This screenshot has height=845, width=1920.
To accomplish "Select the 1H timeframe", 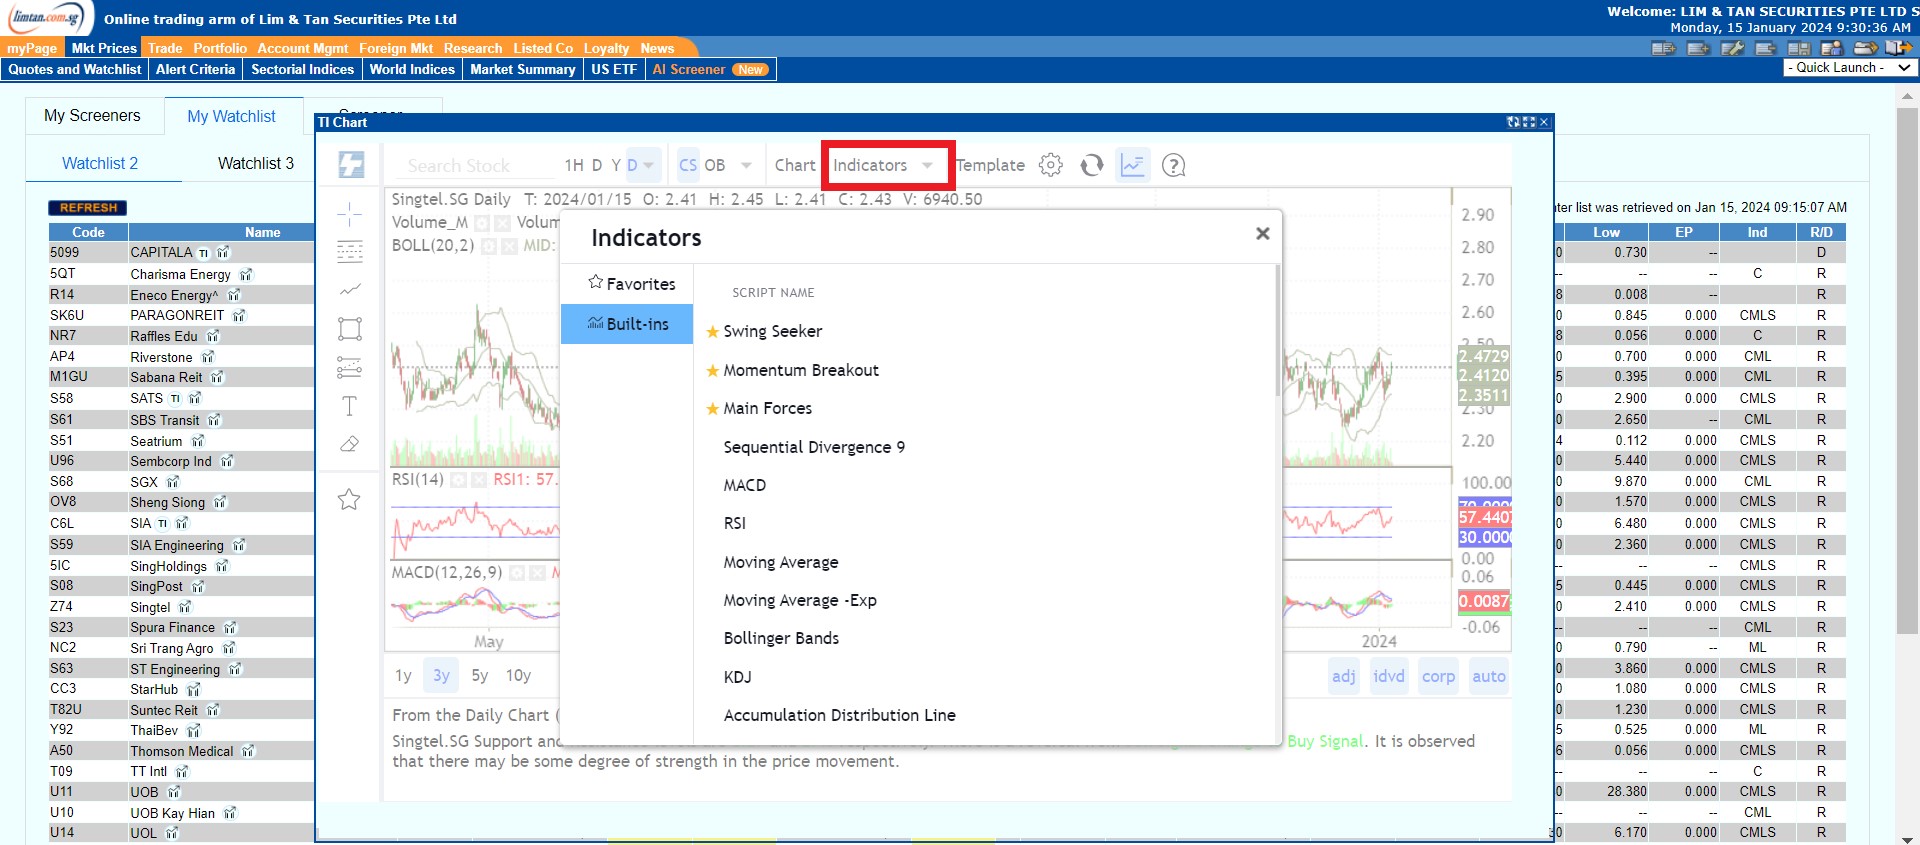I will (574, 165).
